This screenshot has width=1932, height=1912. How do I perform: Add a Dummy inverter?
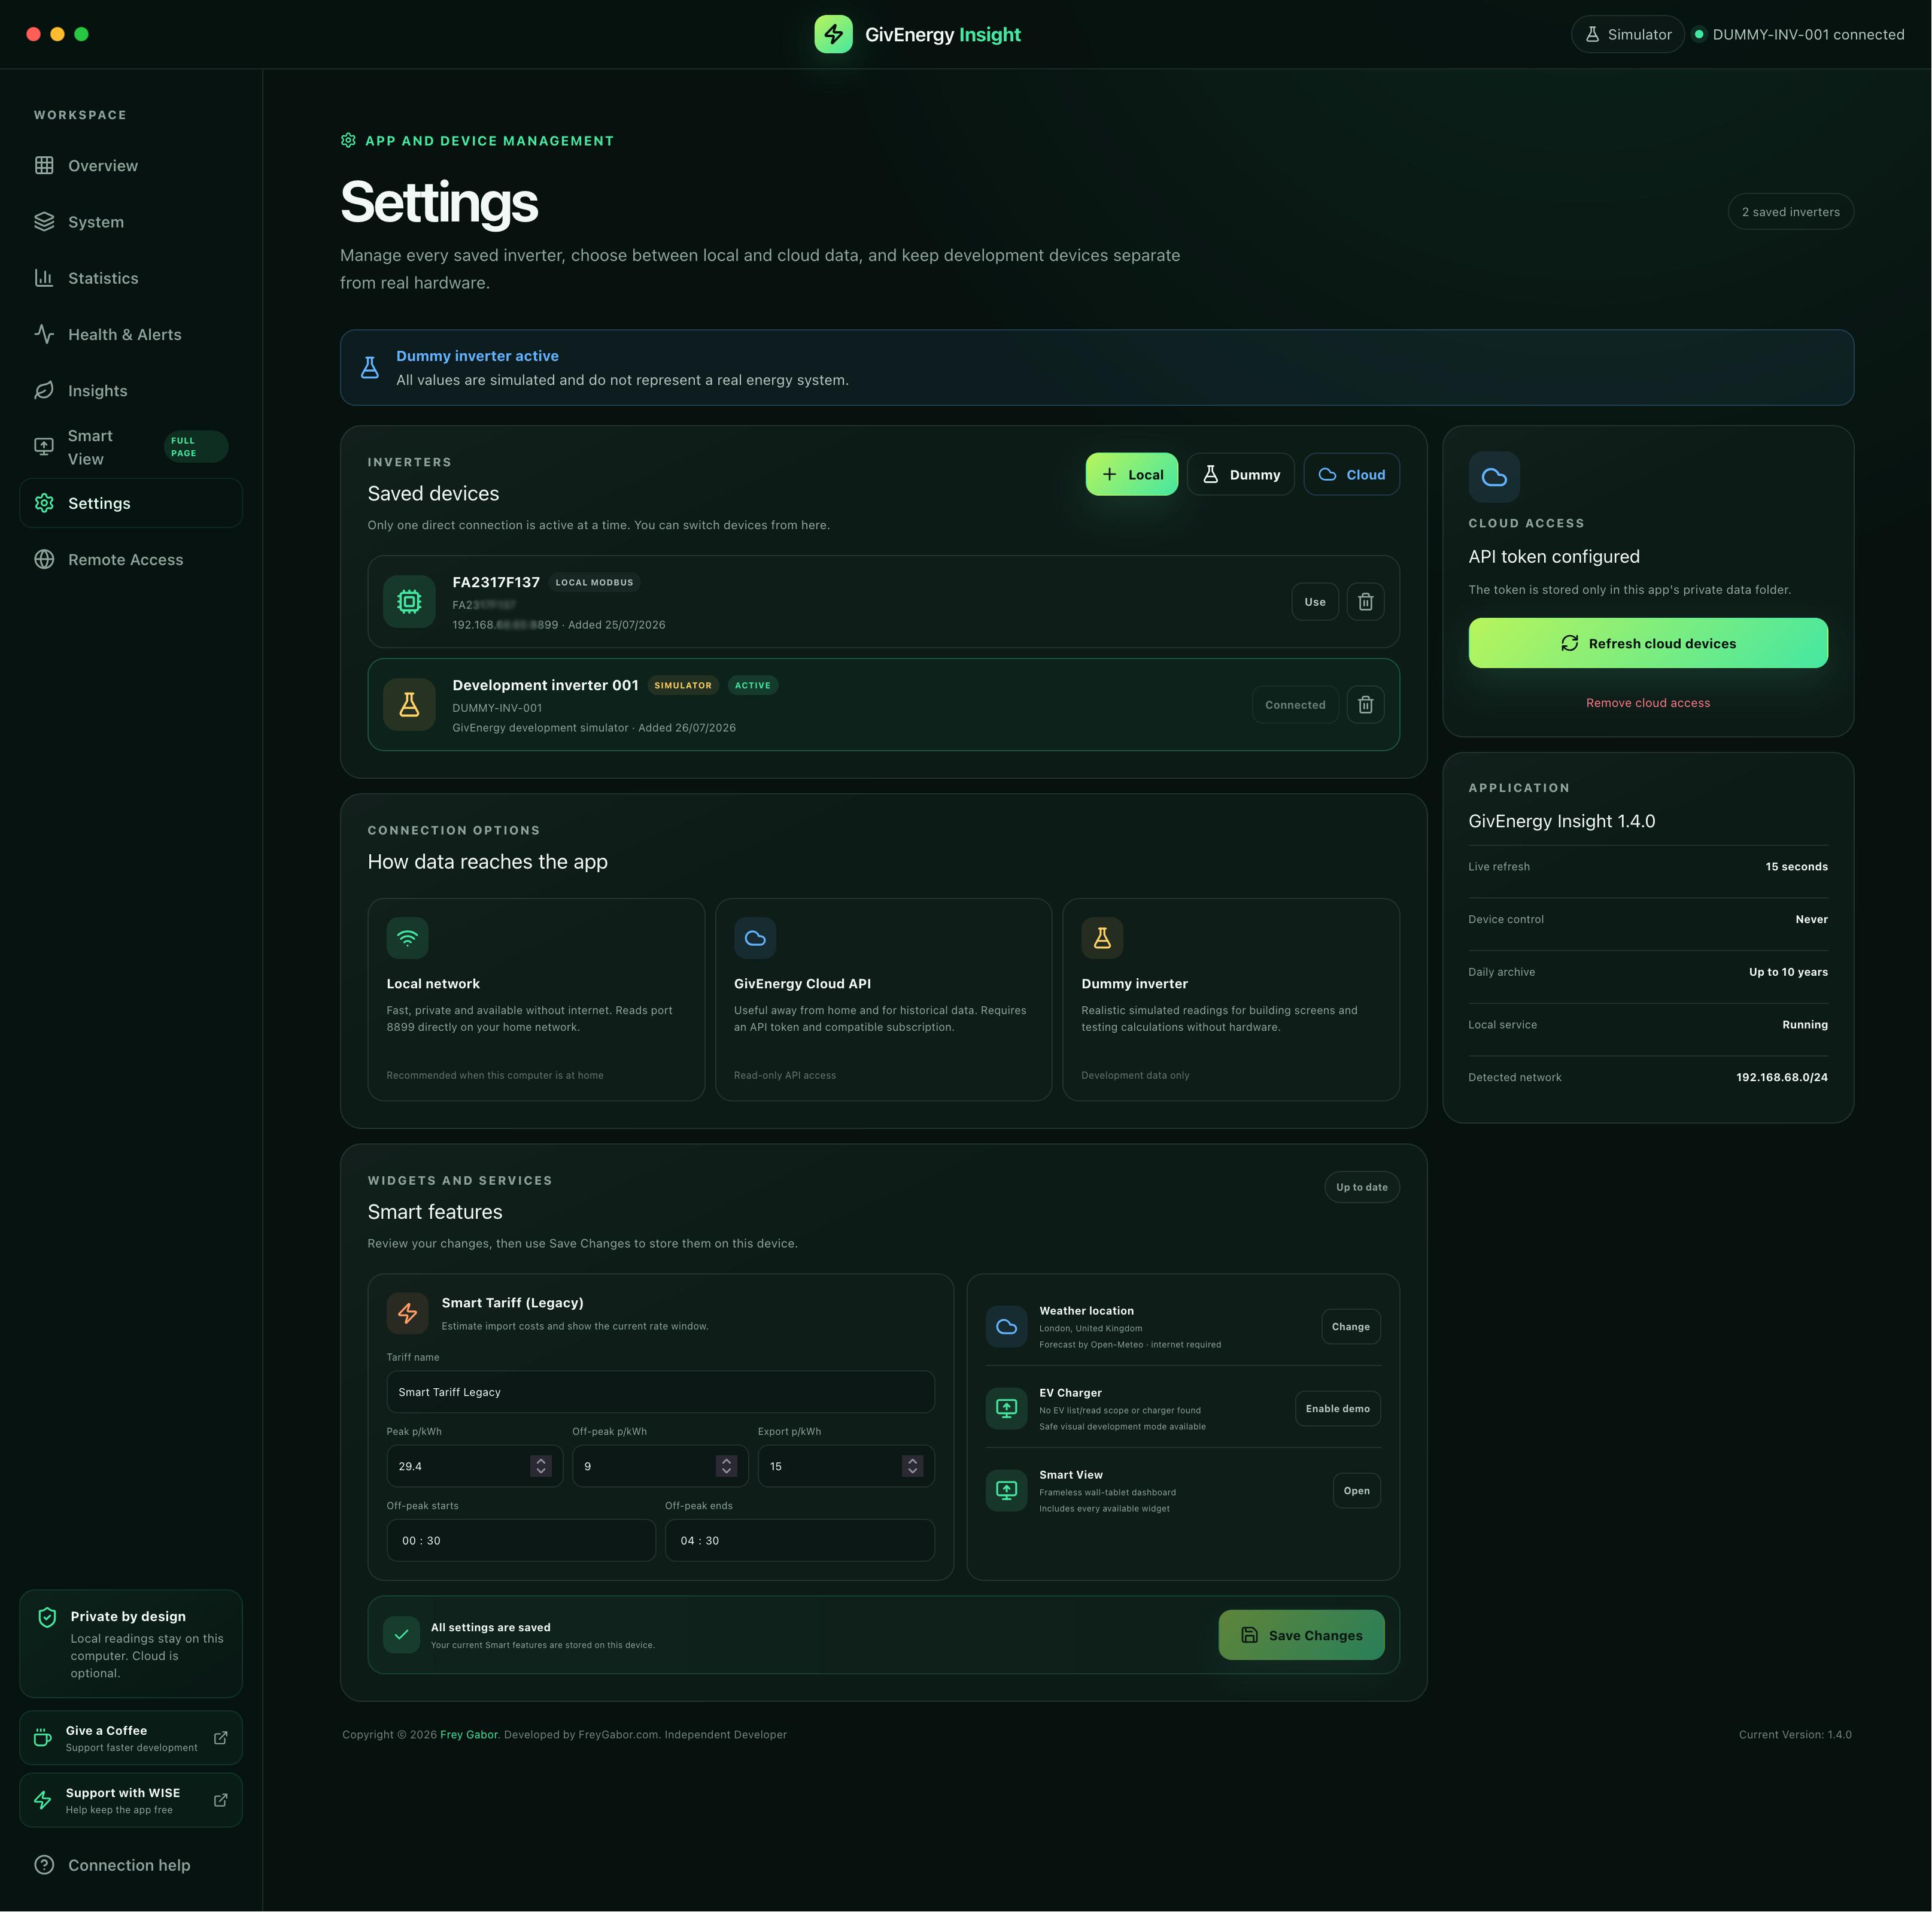pyautogui.click(x=1241, y=475)
